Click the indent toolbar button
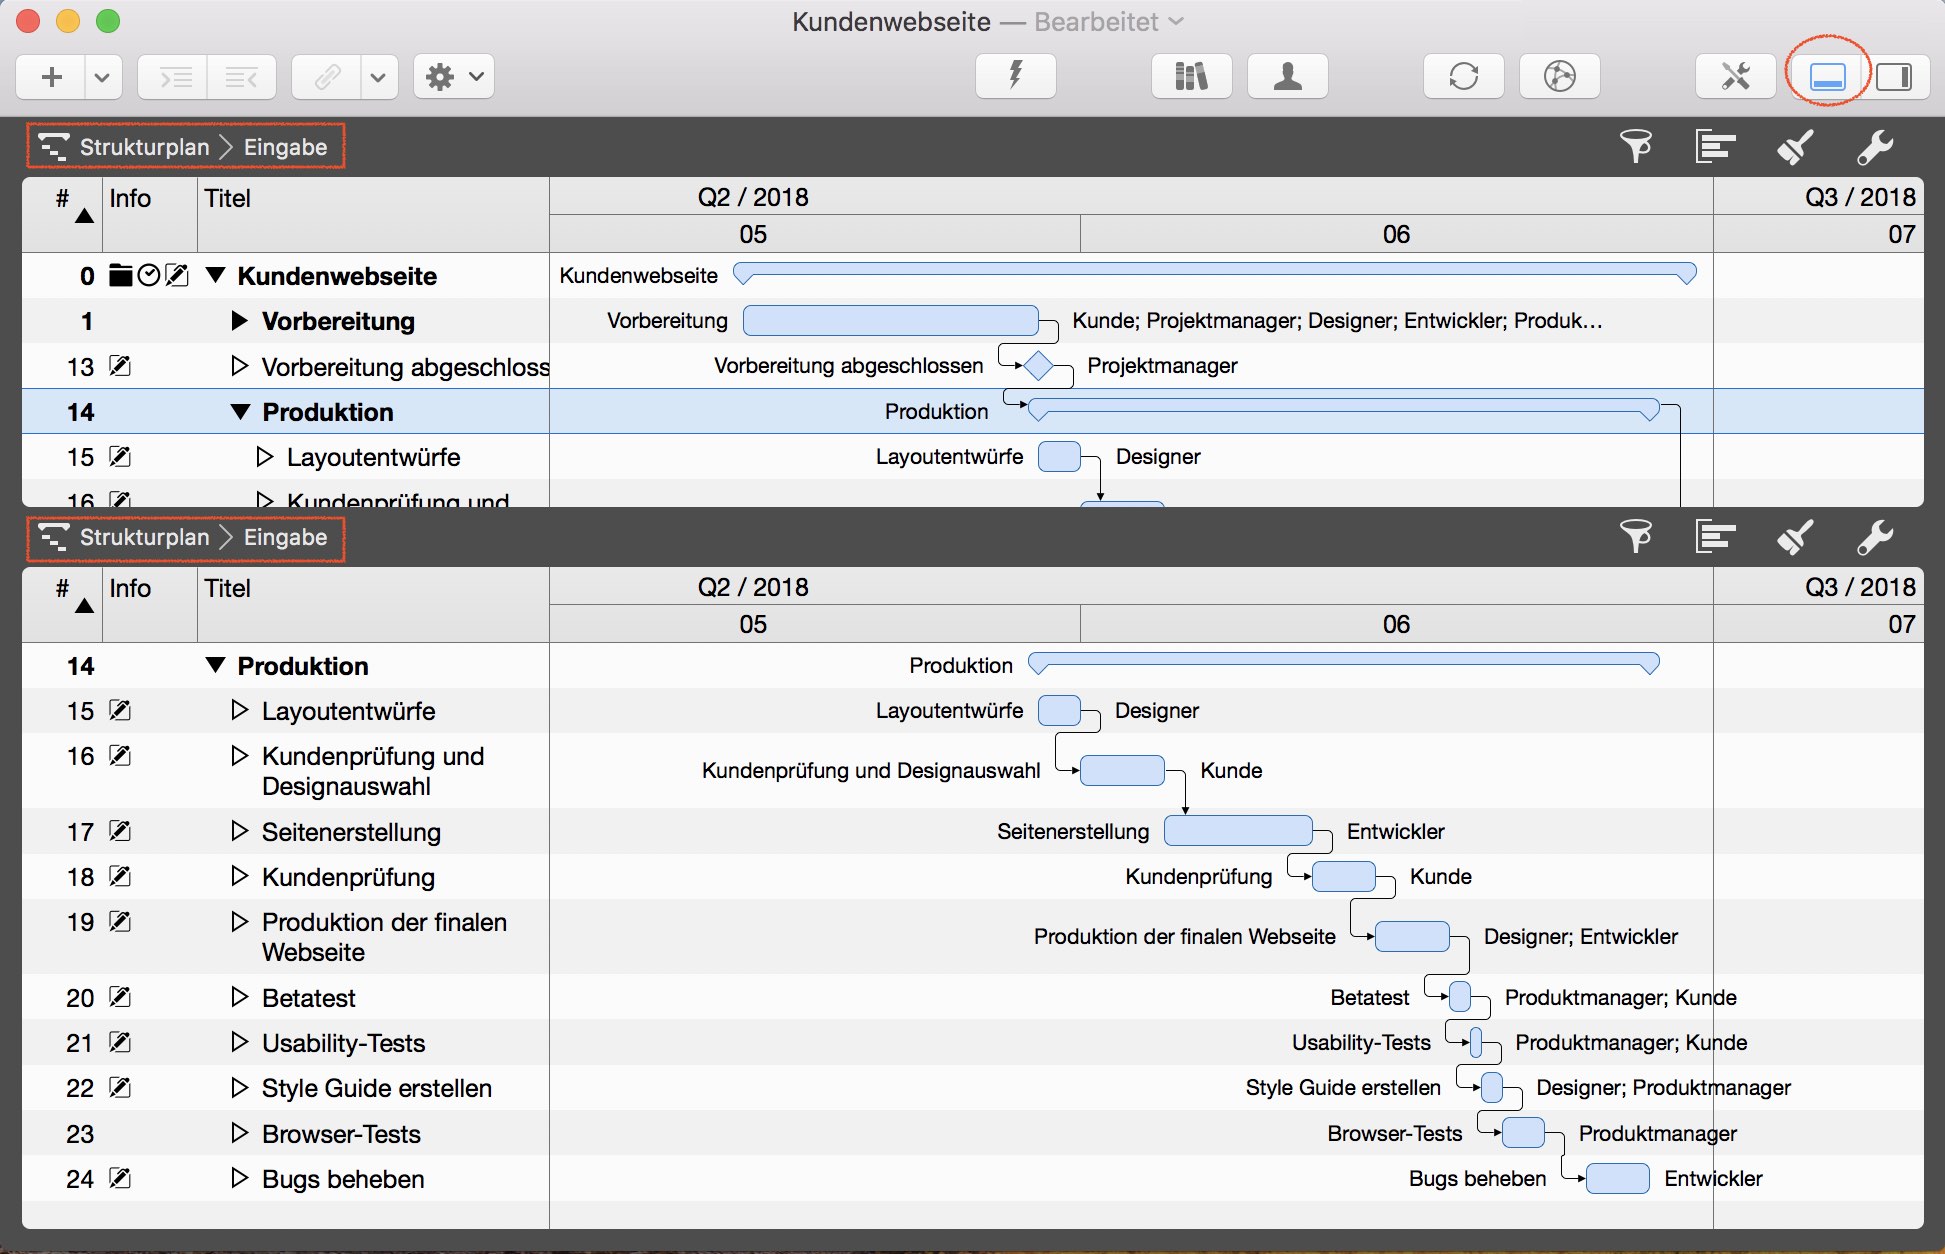The image size is (1945, 1254). 176,76
